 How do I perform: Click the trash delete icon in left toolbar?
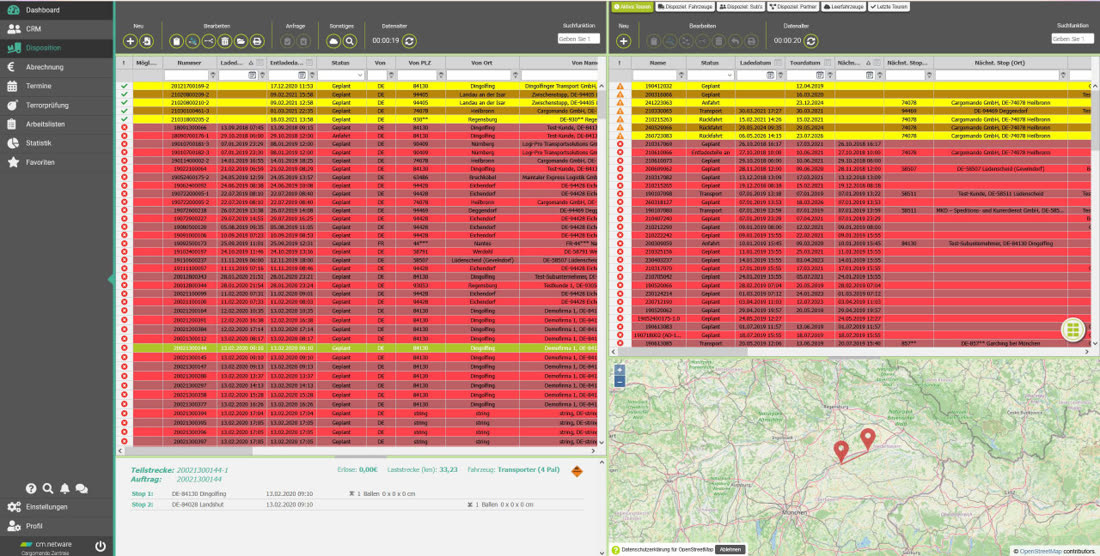tap(224, 41)
